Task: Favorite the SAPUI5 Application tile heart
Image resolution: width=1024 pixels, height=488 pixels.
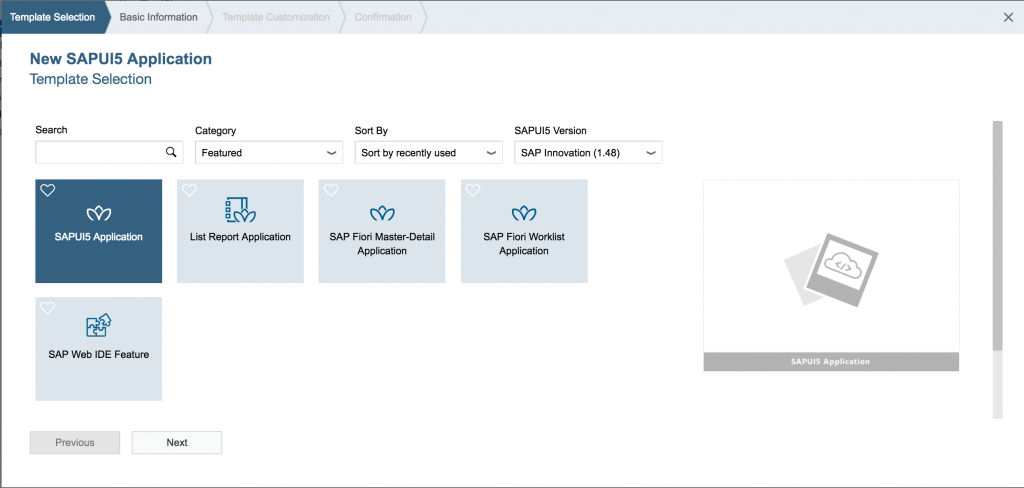Action: pyautogui.click(x=48, y=191)
